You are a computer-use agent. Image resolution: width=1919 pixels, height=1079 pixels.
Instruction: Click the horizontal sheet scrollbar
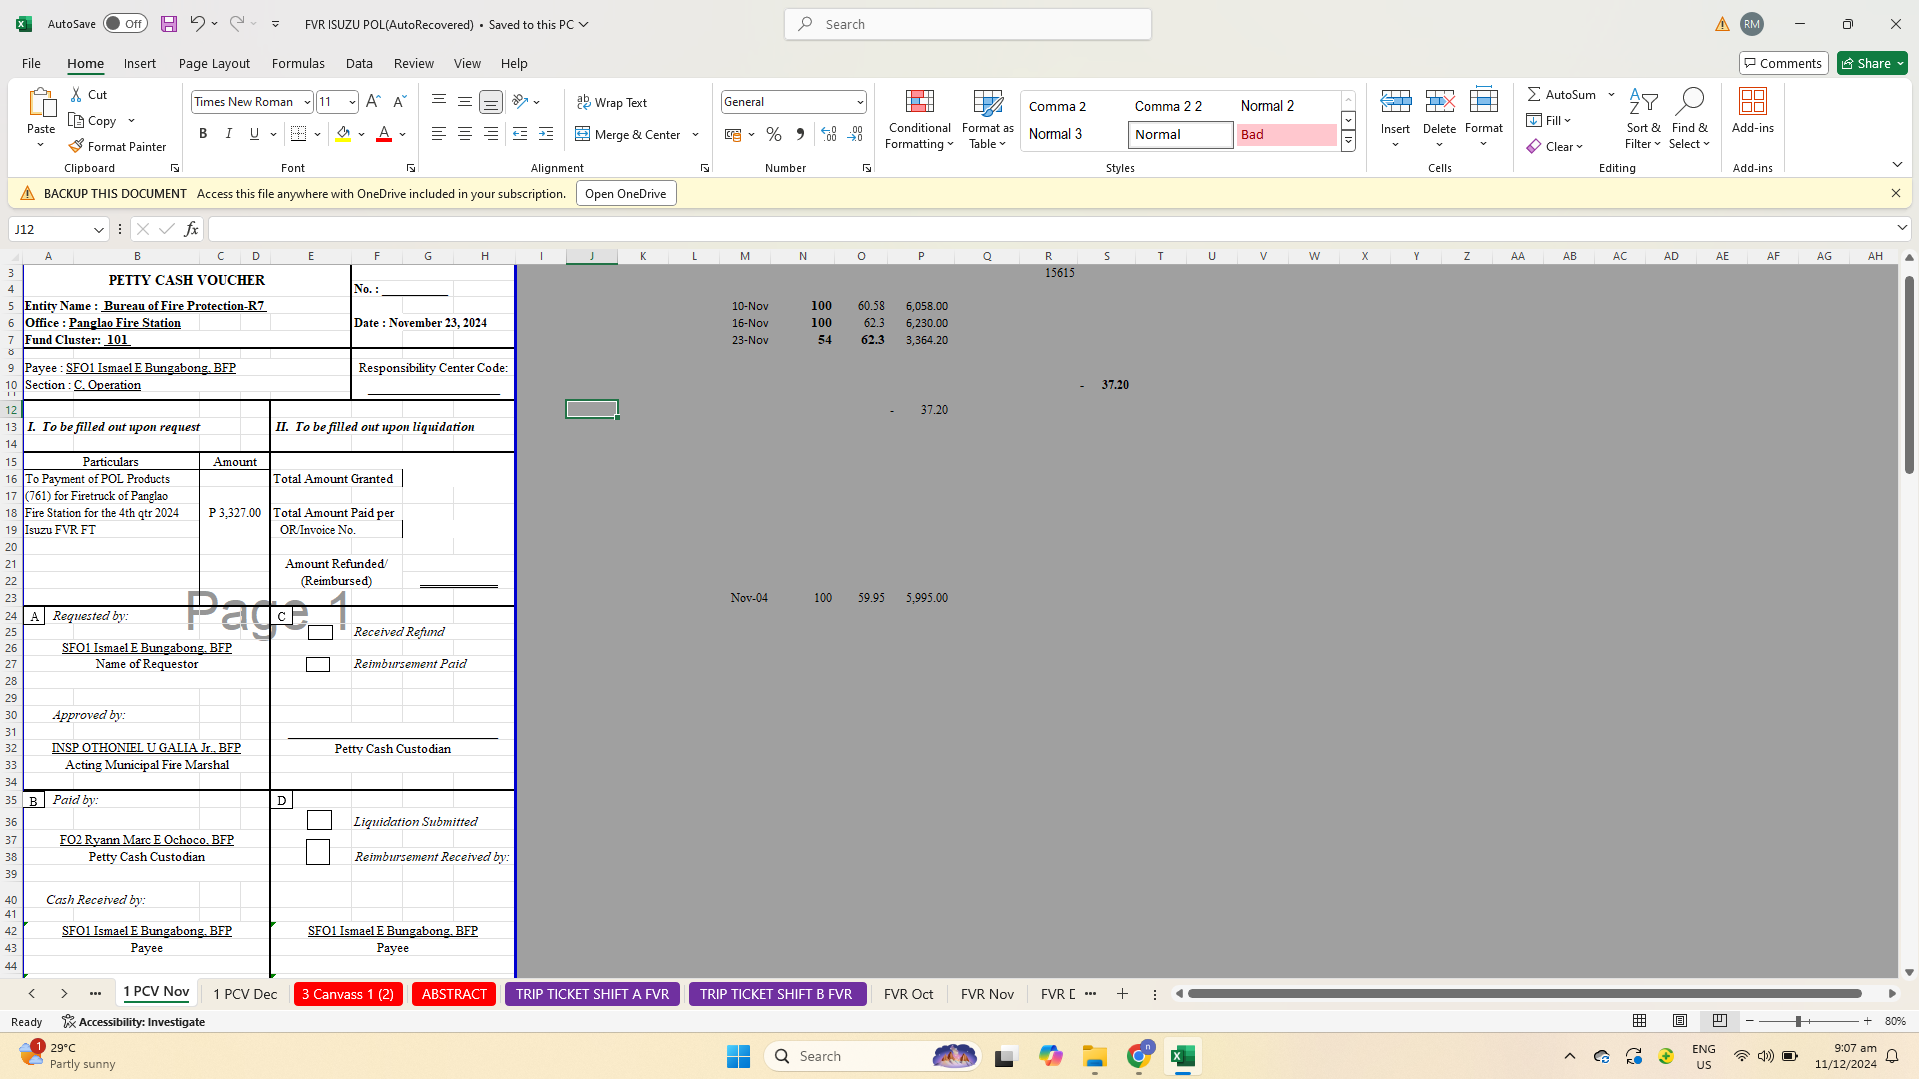coord(1525,993)
